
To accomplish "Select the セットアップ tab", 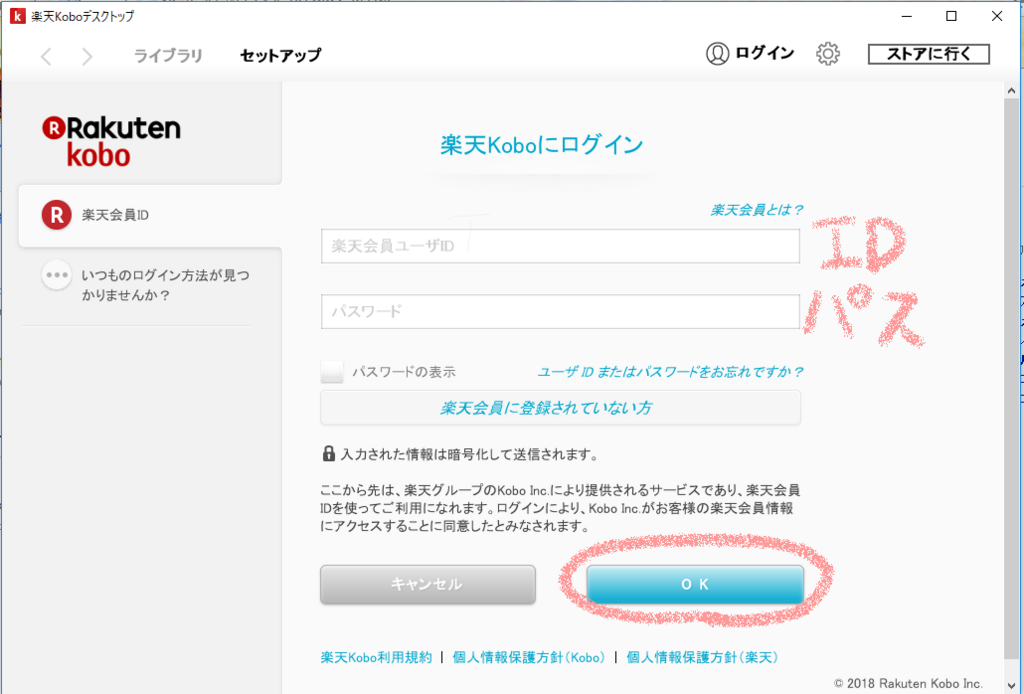I will [278, 57].
